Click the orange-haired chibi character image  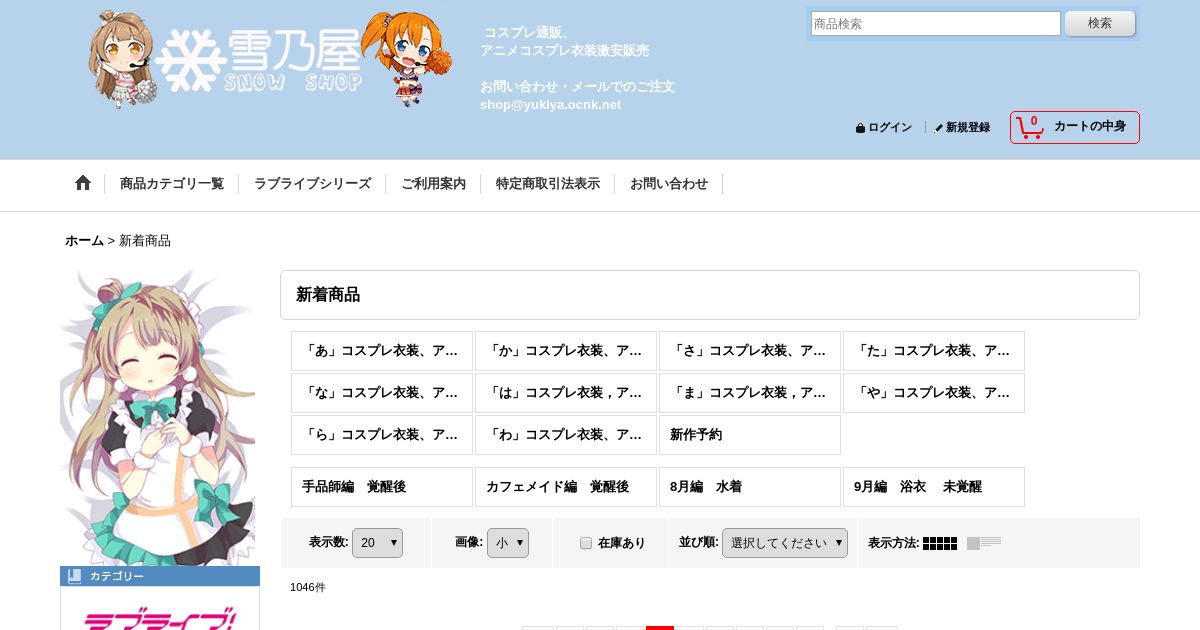407,58
